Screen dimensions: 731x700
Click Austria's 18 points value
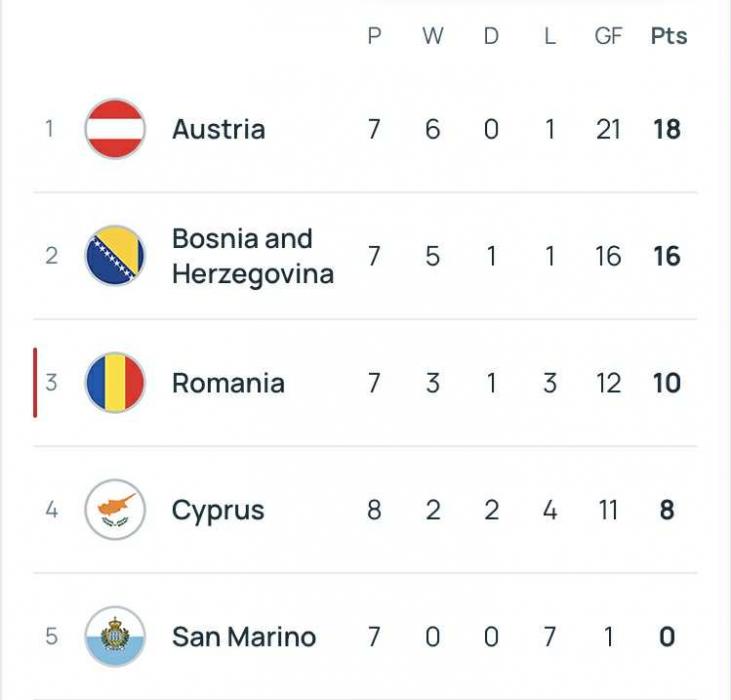(x=667, y=129)
